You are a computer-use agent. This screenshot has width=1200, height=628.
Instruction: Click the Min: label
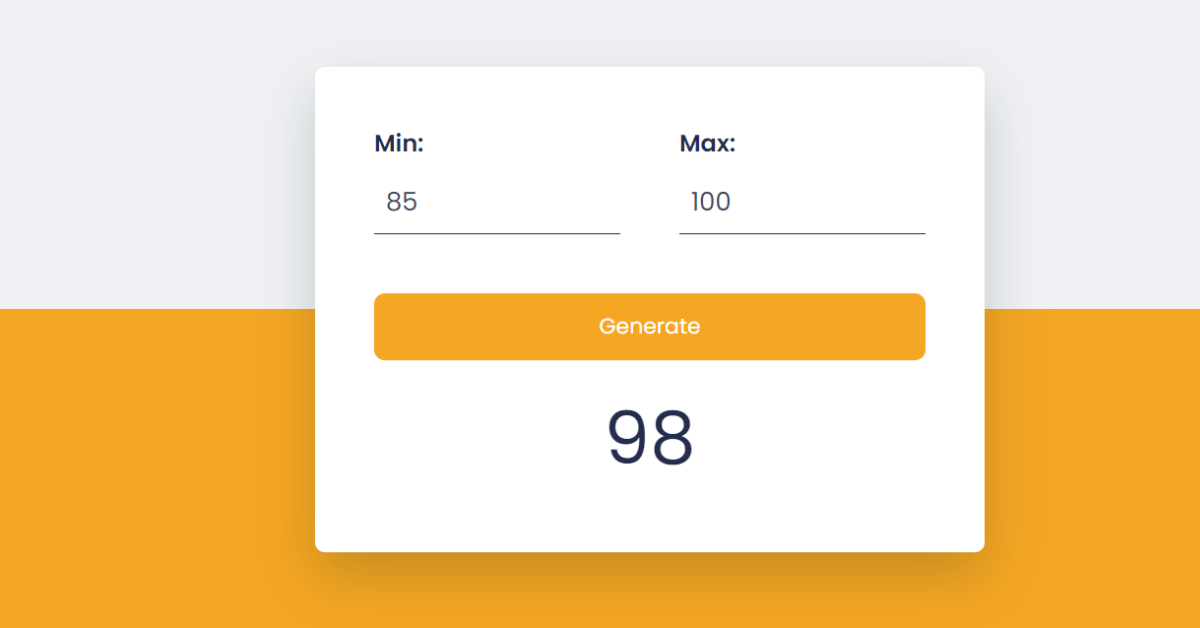[398, 143]
